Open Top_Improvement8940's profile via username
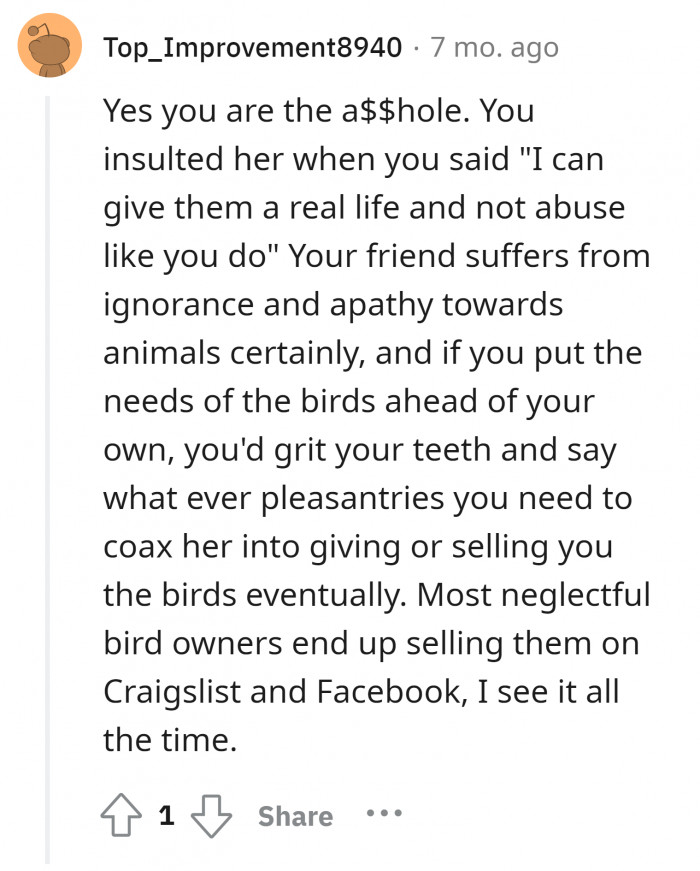 (258, 47)
